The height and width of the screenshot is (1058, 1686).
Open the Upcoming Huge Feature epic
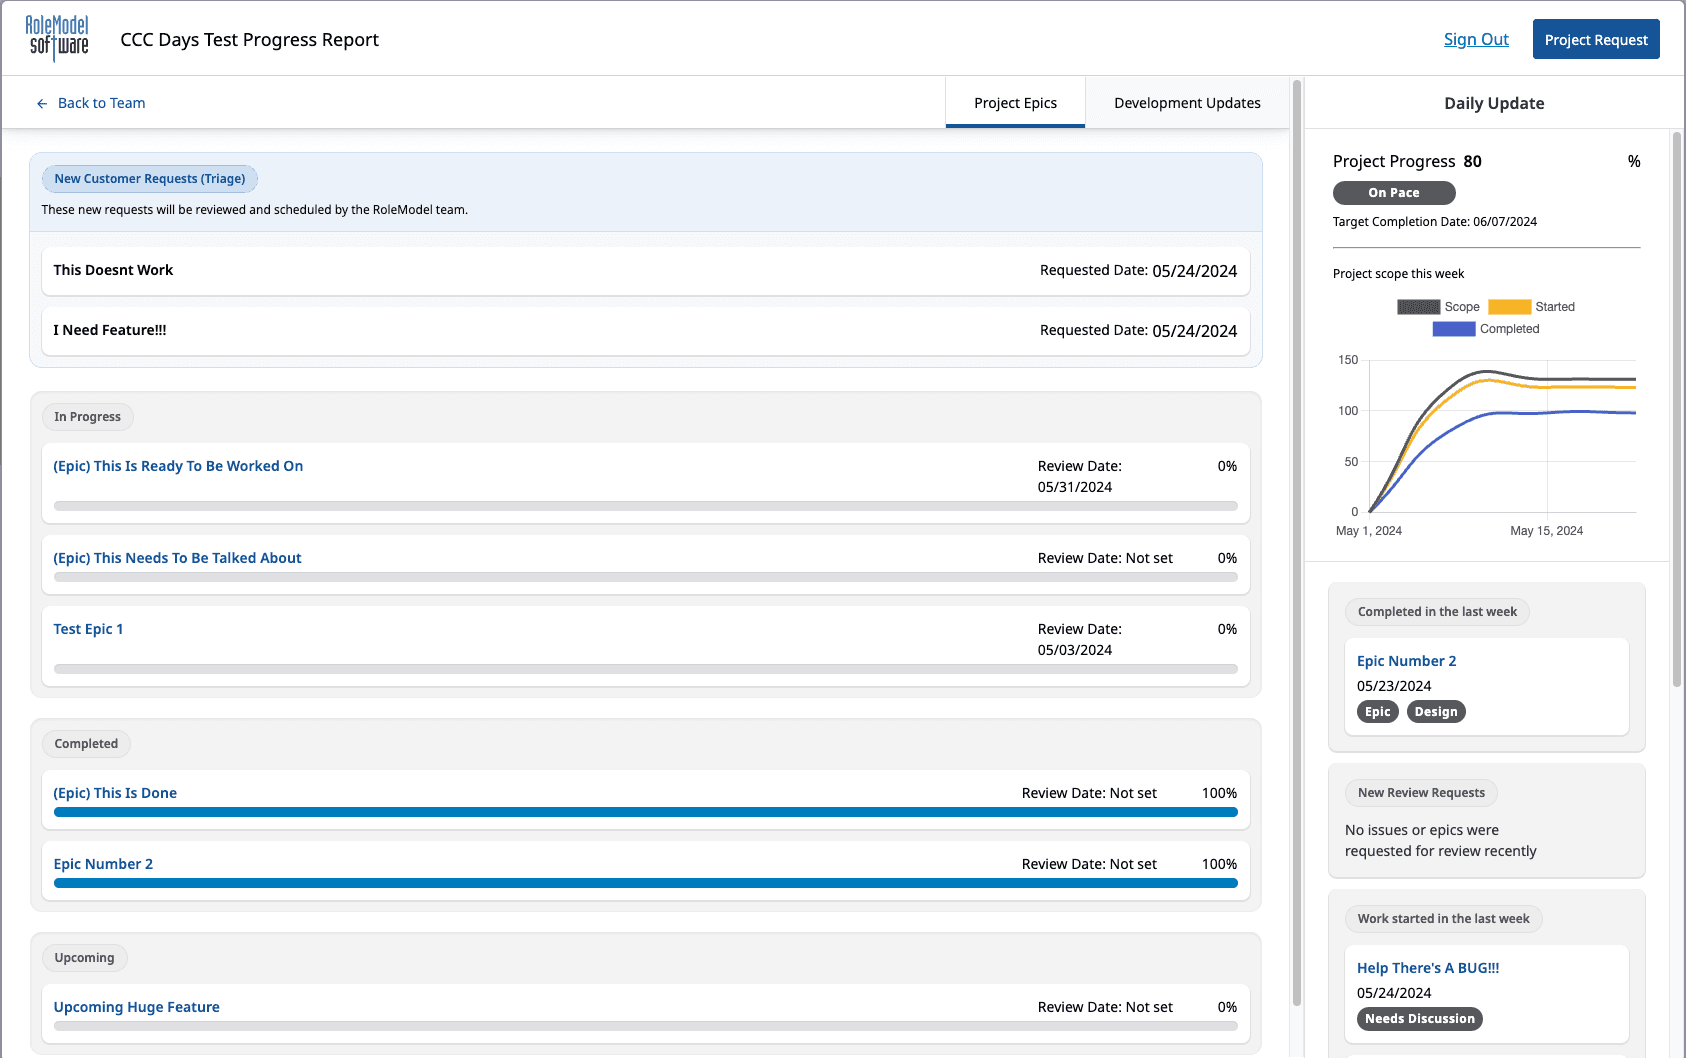click(136, 1007)
